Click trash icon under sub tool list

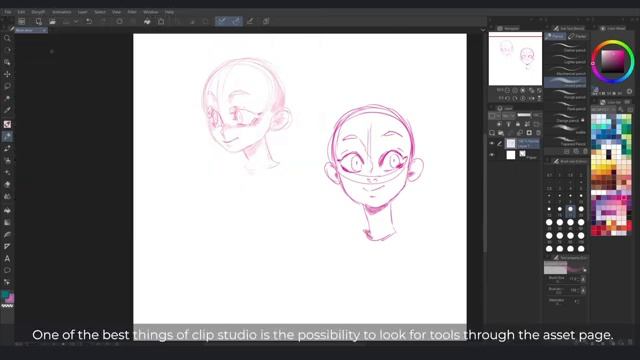coord(585,151)
